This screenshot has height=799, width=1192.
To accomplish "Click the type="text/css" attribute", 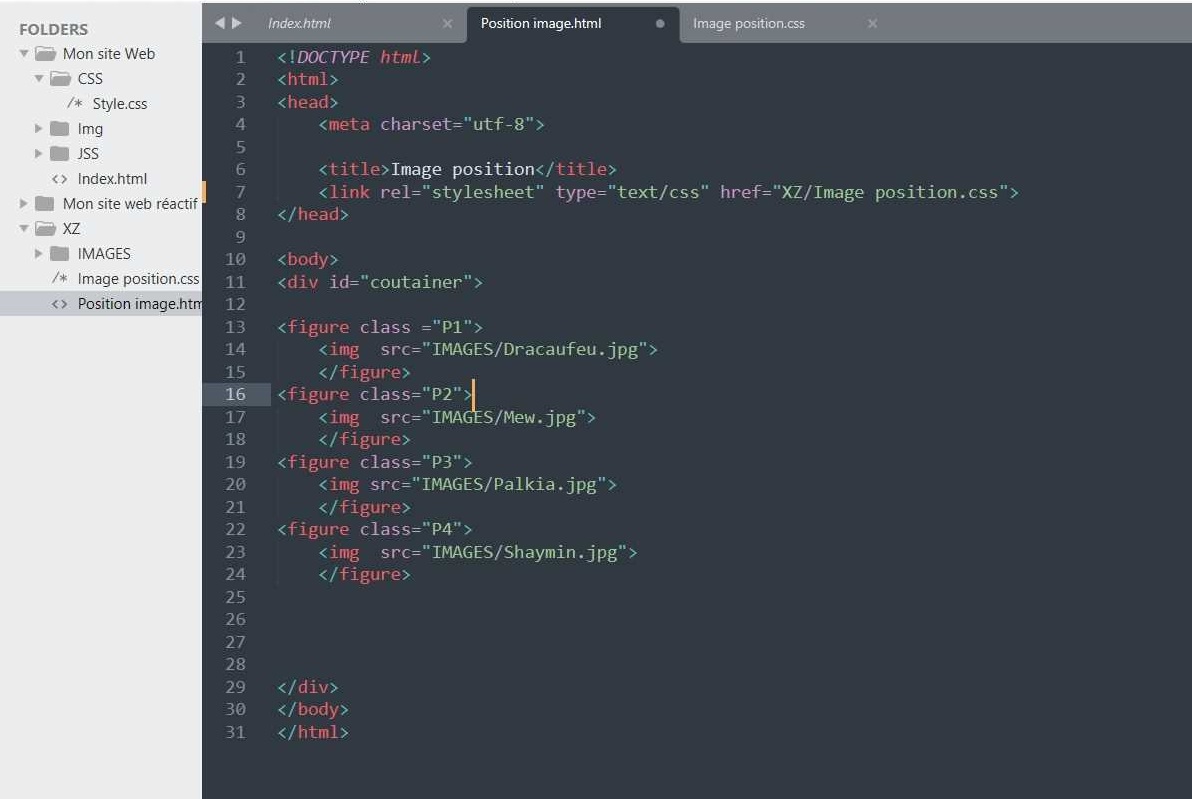I will [x=632, y=192].
